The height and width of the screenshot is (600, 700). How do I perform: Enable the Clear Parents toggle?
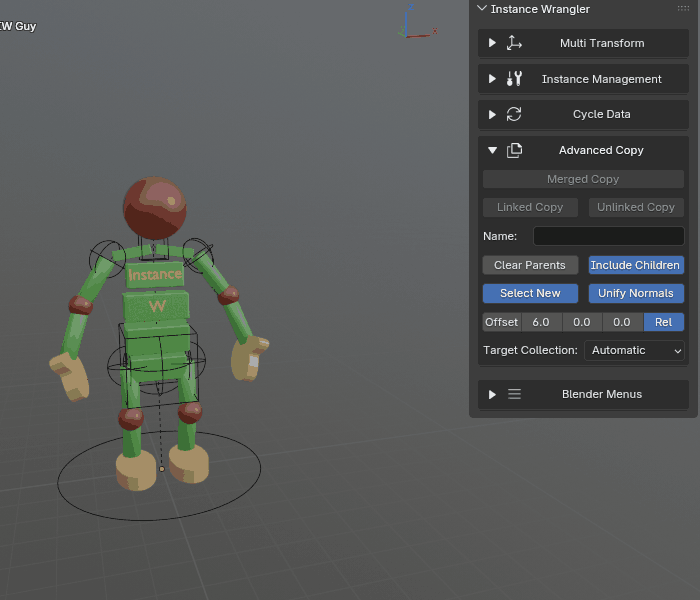pos(530,265)
